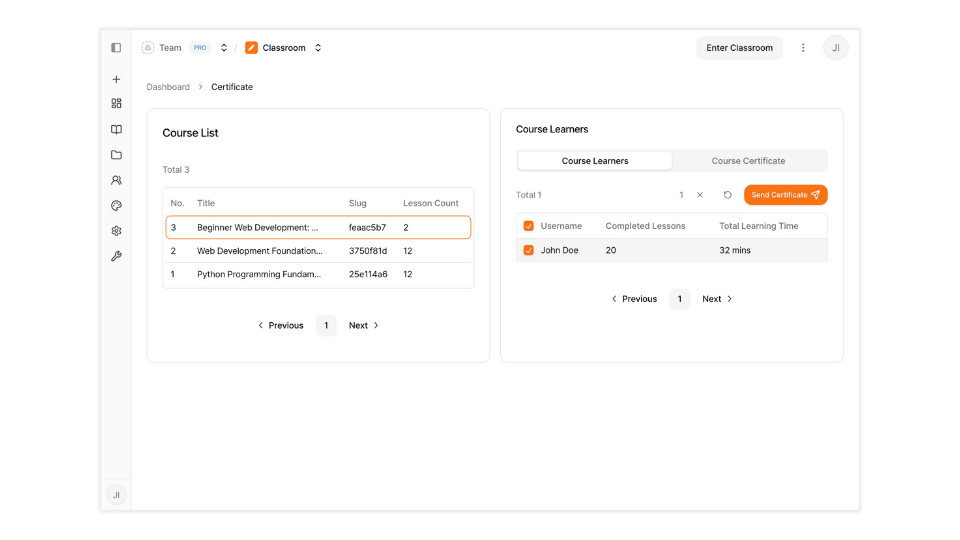Viewport: 960px width, 540px height.
Task: Click the Team label in header
Action: tap(170, 48)
